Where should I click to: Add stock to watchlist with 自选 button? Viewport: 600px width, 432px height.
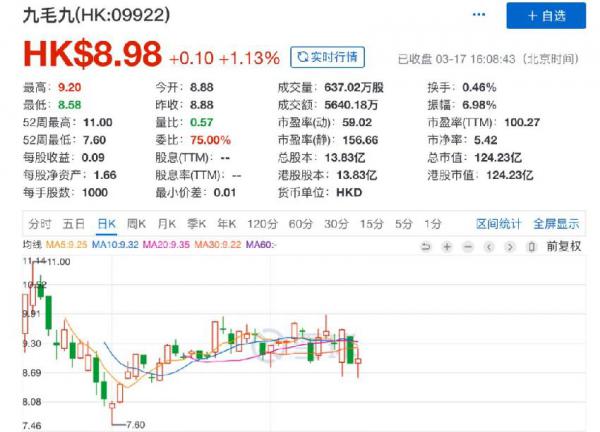[546, 15]
